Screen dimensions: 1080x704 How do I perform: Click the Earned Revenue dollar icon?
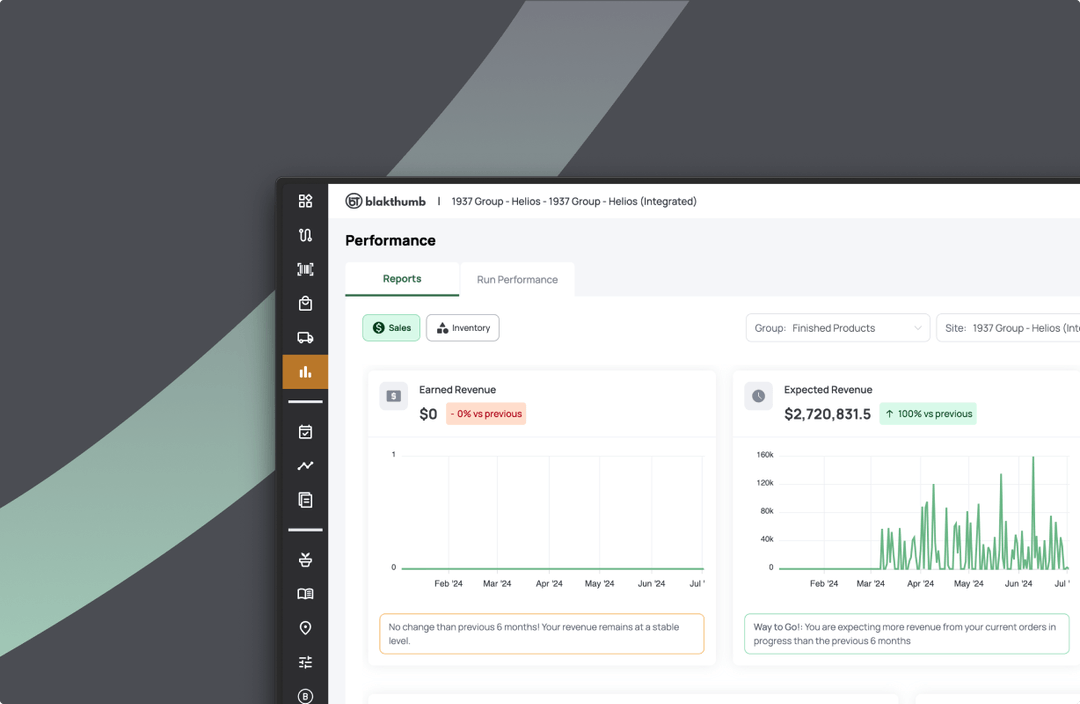[393, 396]
